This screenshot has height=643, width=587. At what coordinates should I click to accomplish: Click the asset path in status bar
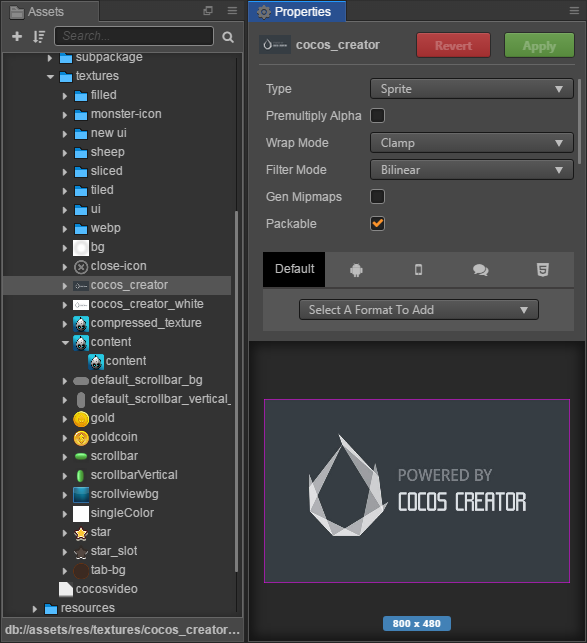pyautogui.click(x=122, y=630)
